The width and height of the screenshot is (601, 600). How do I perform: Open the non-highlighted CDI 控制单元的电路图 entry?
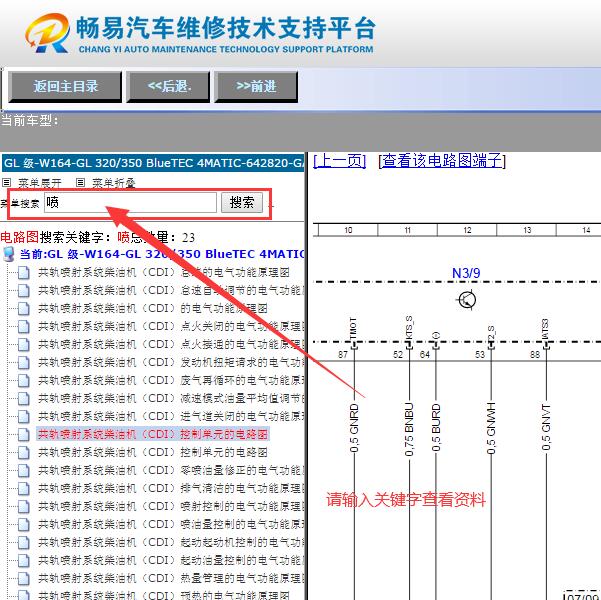pyautogui.click(x=153, y=452)
